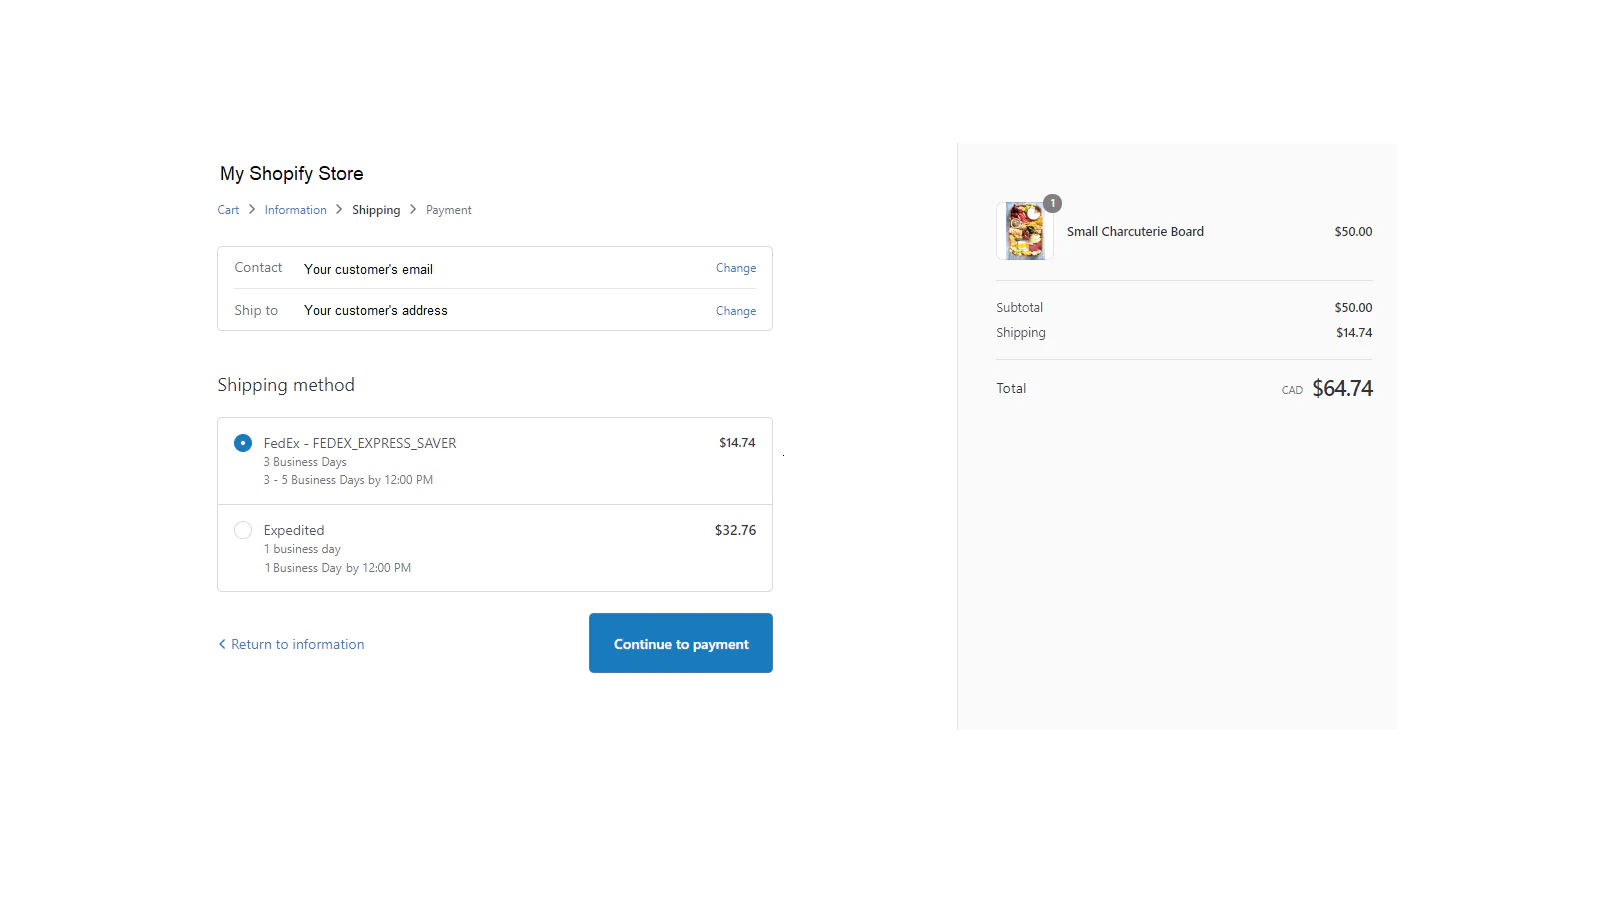Click the breadcrumb chevron between Cart and Information
This screenshot has width=1600, height=900.
(x=249, y=210)
